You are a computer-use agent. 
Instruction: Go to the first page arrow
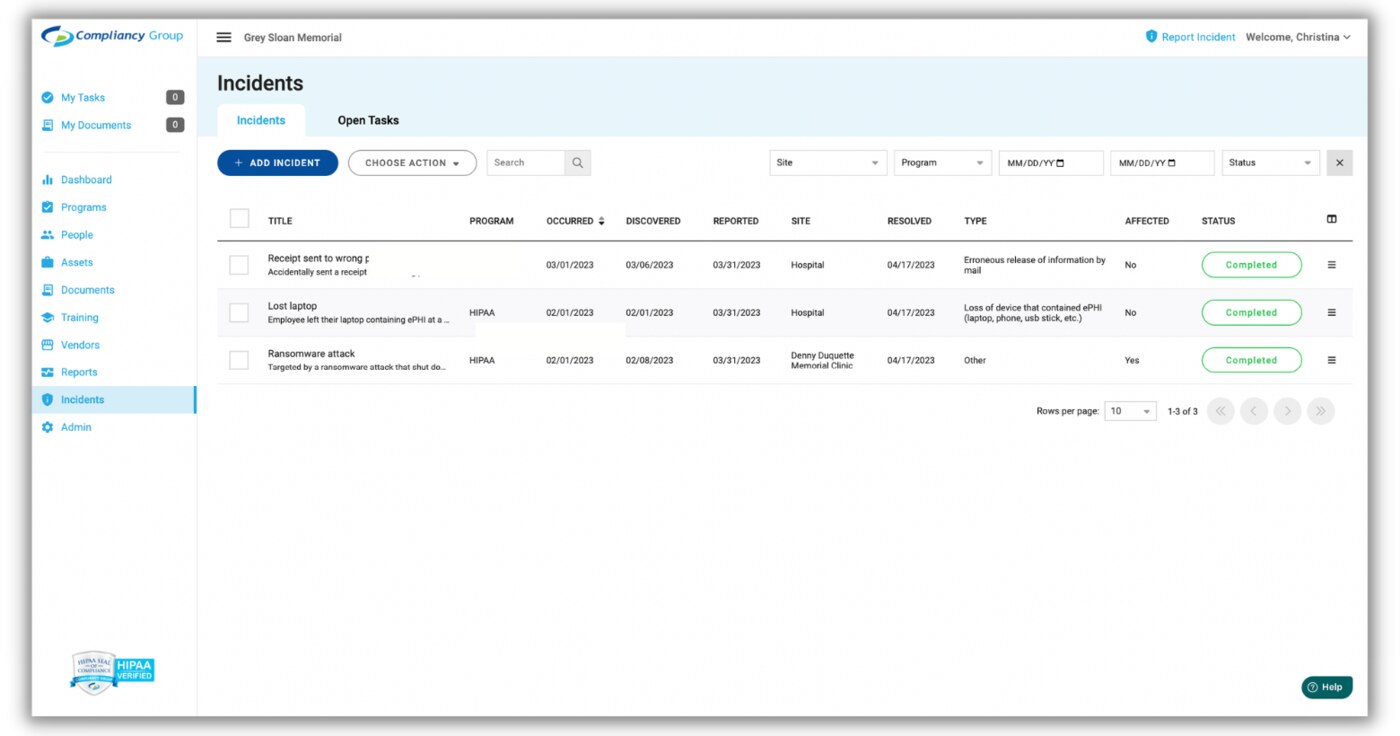point(1221,411)
